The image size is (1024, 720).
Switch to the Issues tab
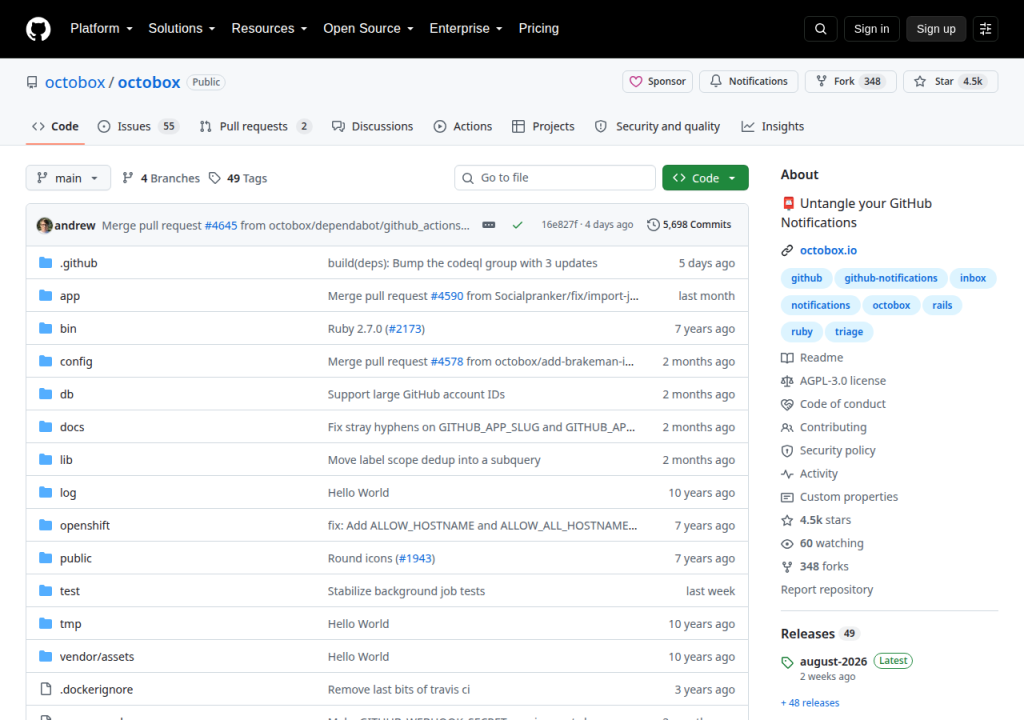point(138,127)
